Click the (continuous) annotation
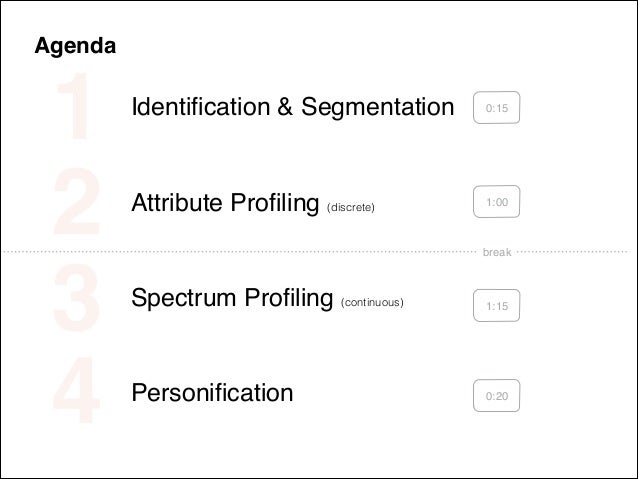Image resolution: width=638 pixels, height=479 pixels. click(372, 301)
